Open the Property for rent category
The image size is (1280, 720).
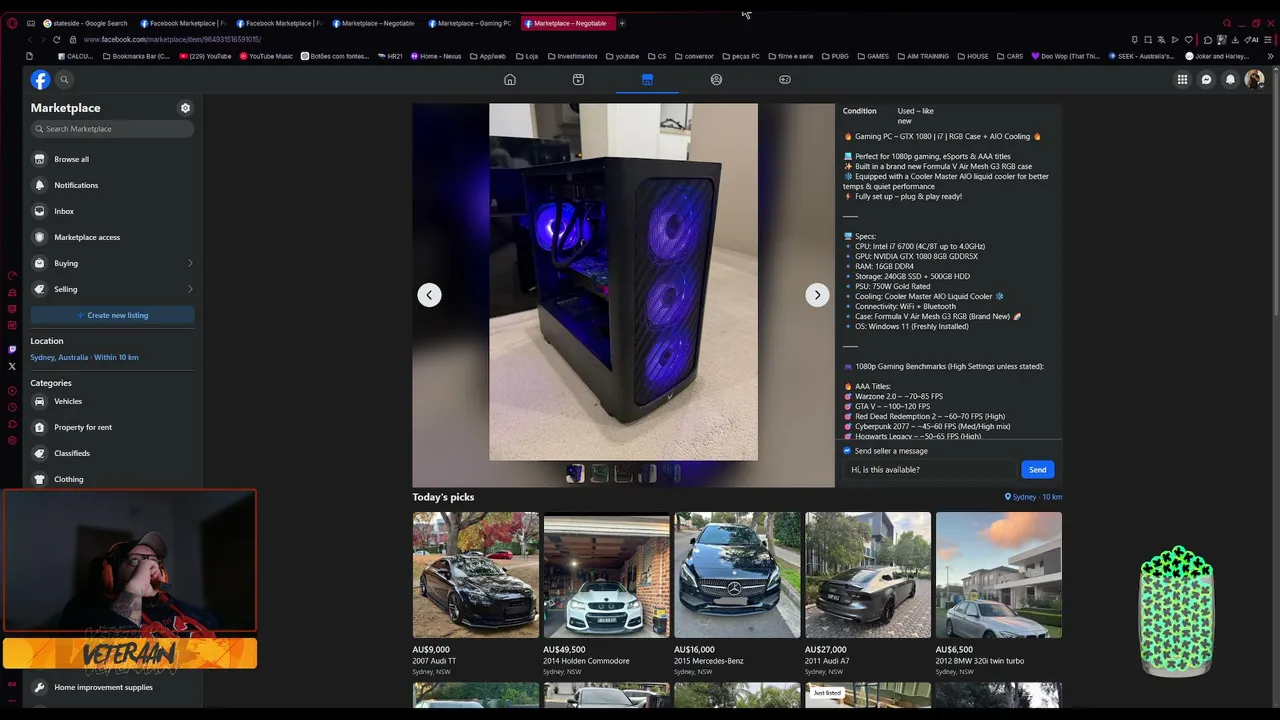click(112, 427)
